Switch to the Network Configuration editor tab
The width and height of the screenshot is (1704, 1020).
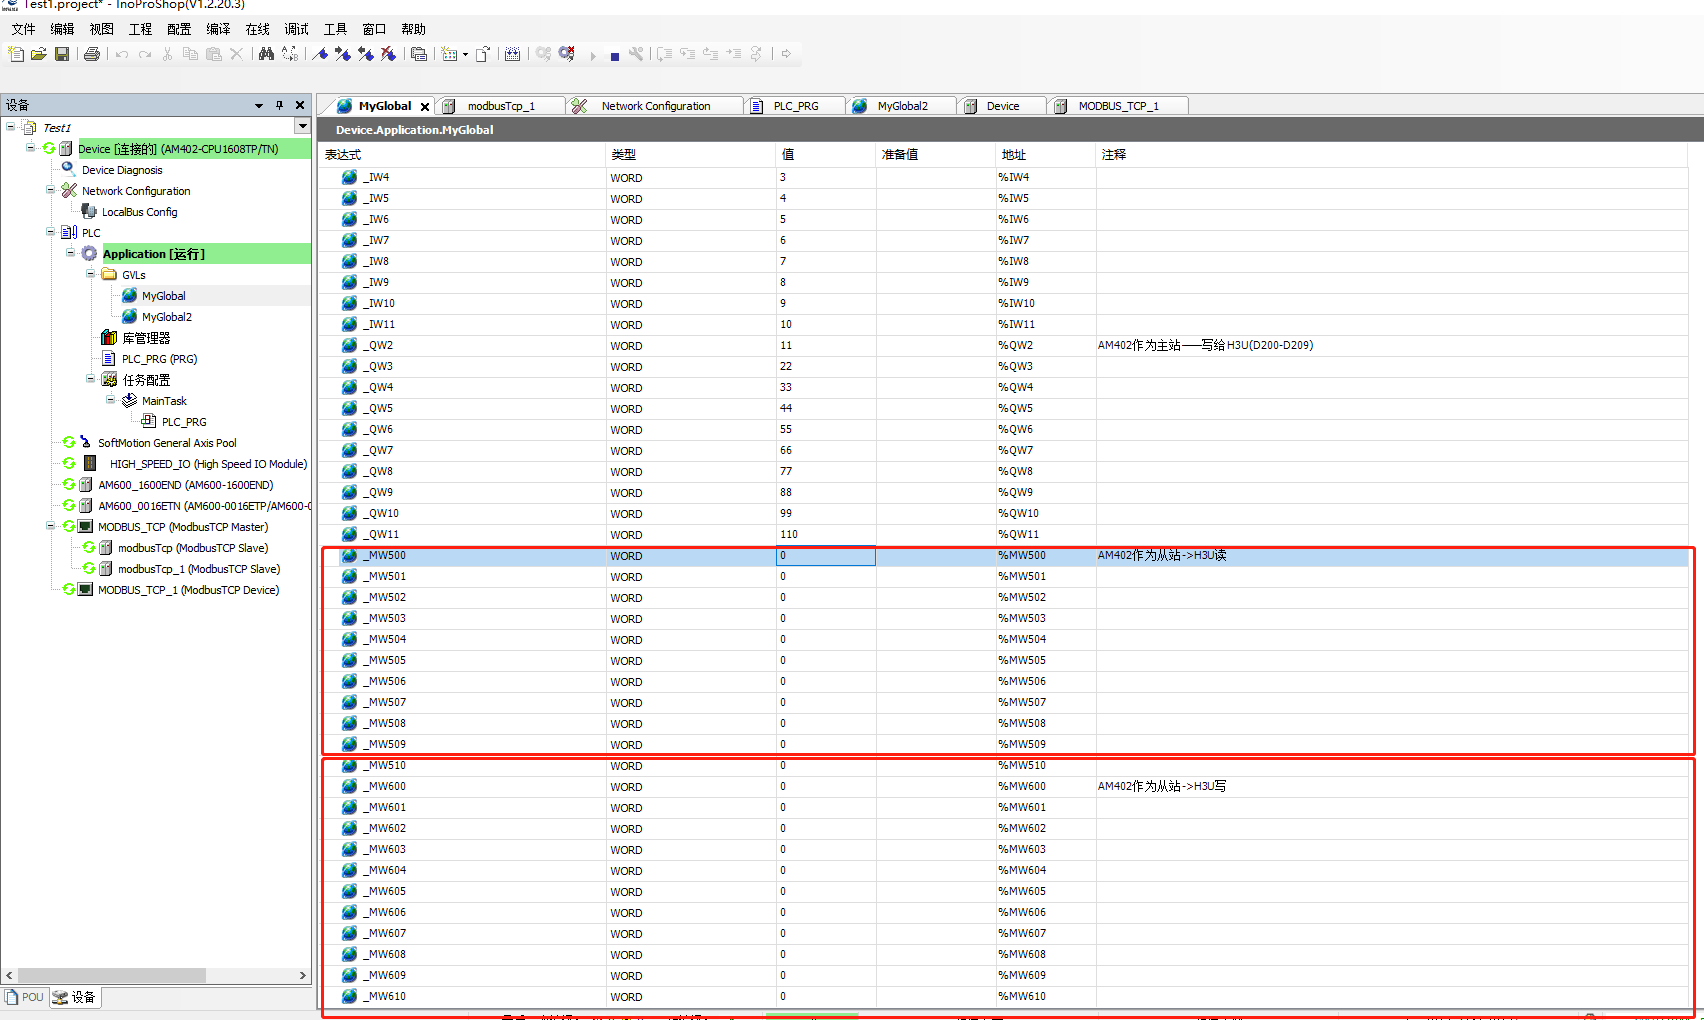pos(656,106)
